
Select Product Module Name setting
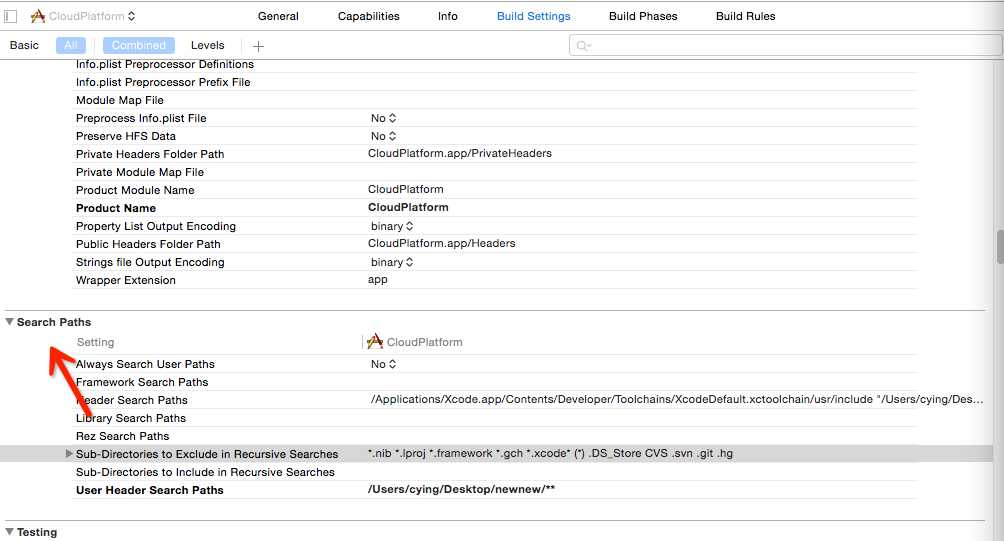coord(135,190)
